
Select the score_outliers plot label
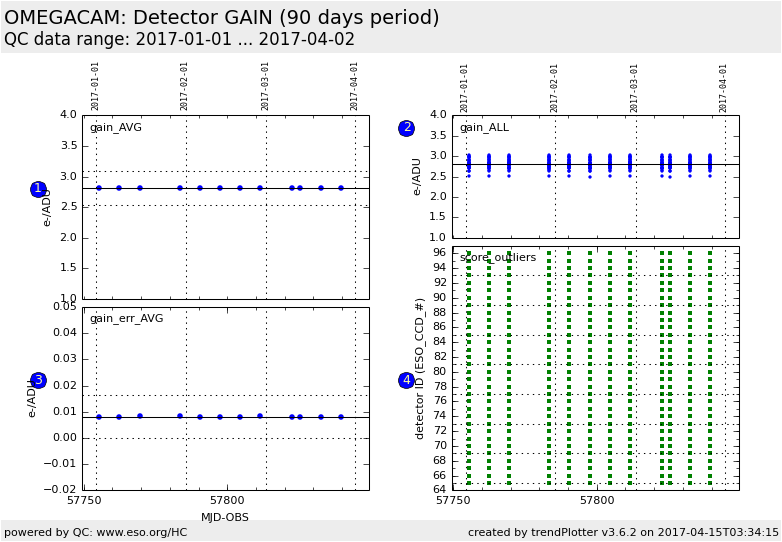click(x=498, y=257)
